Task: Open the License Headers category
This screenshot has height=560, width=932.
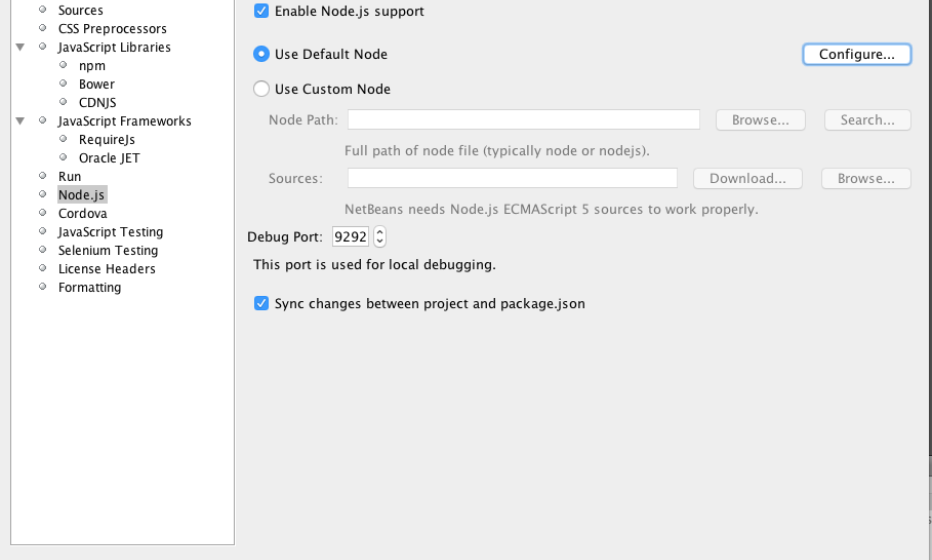Action: coord(106,269)
